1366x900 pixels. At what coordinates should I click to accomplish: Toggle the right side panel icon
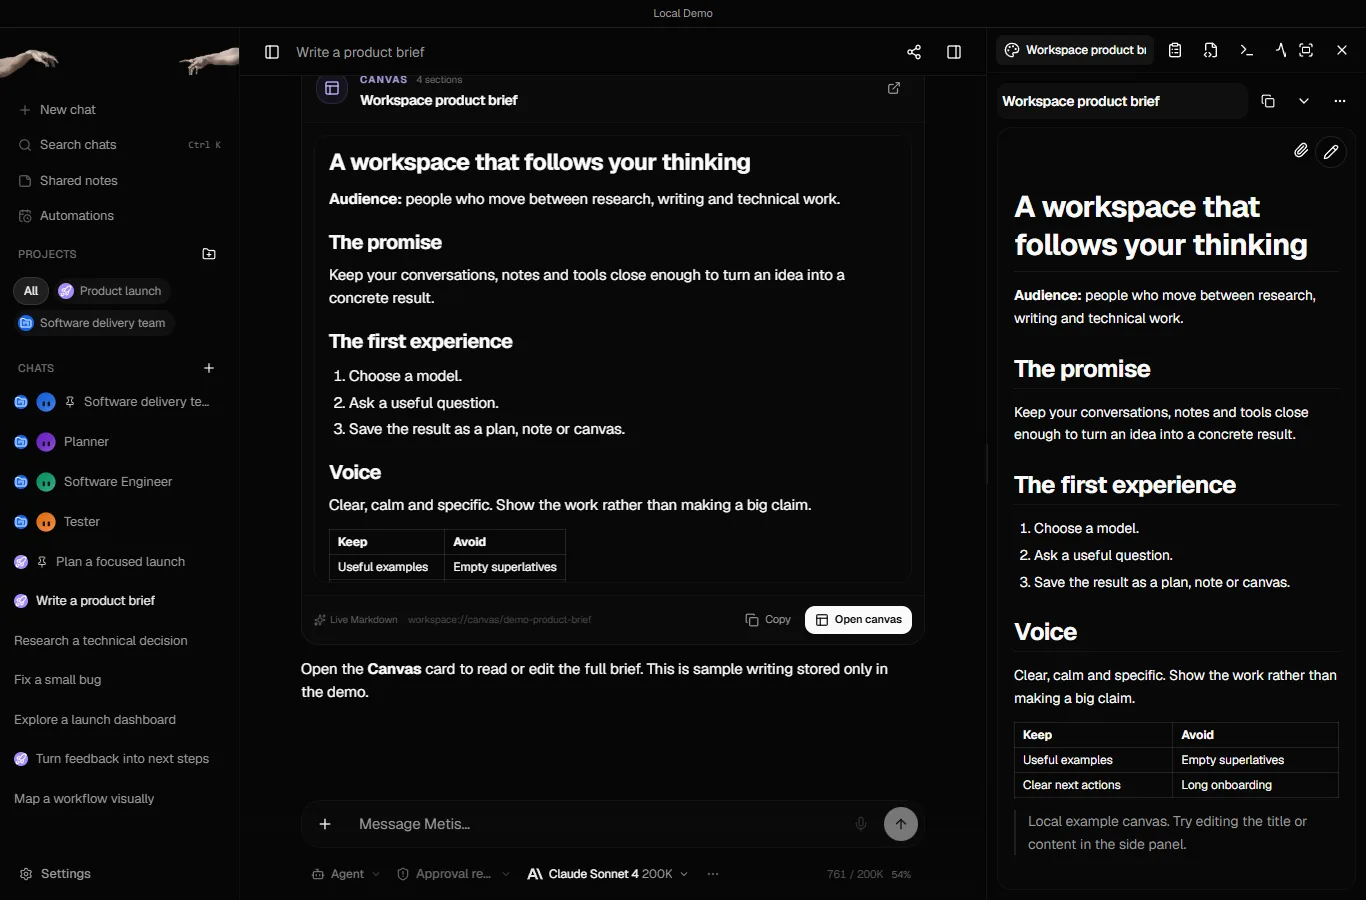point(954,52)
